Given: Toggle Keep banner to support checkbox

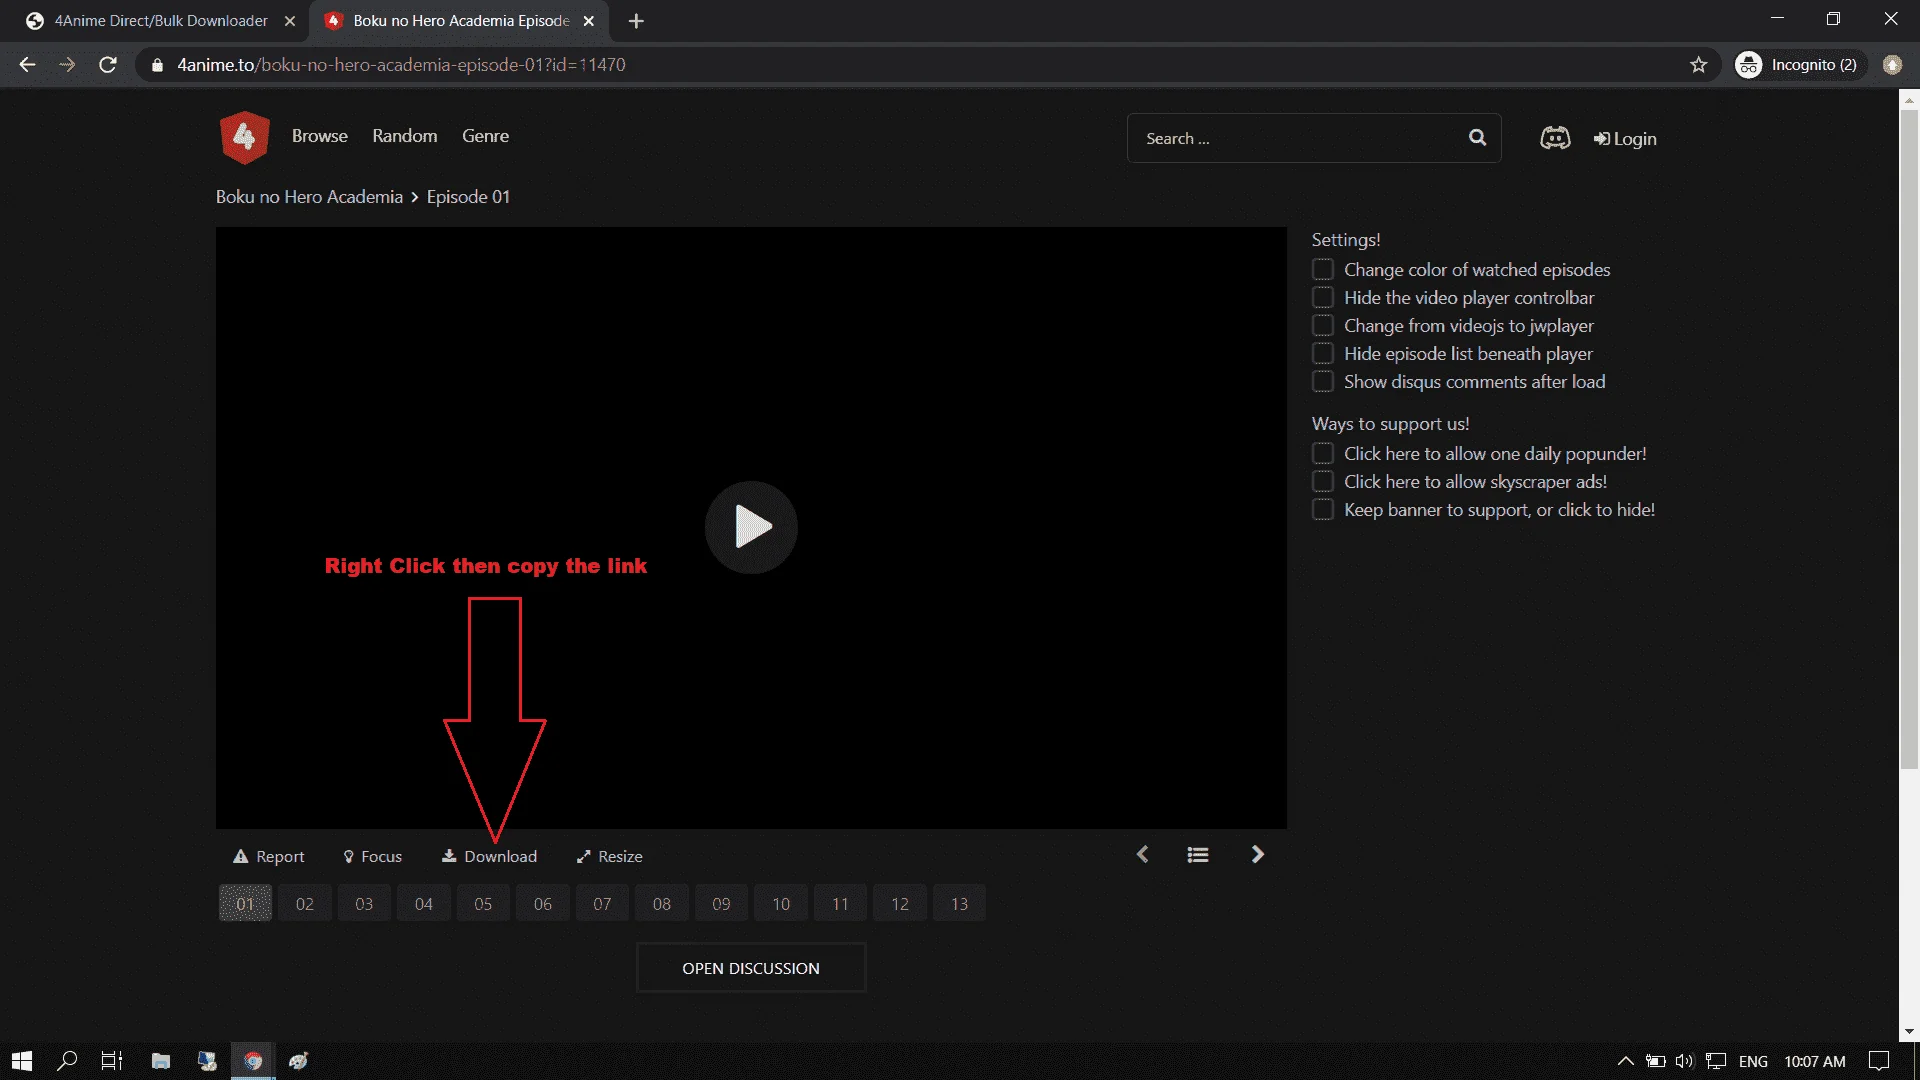Looking at the screenshot, I should [1323, 510].
